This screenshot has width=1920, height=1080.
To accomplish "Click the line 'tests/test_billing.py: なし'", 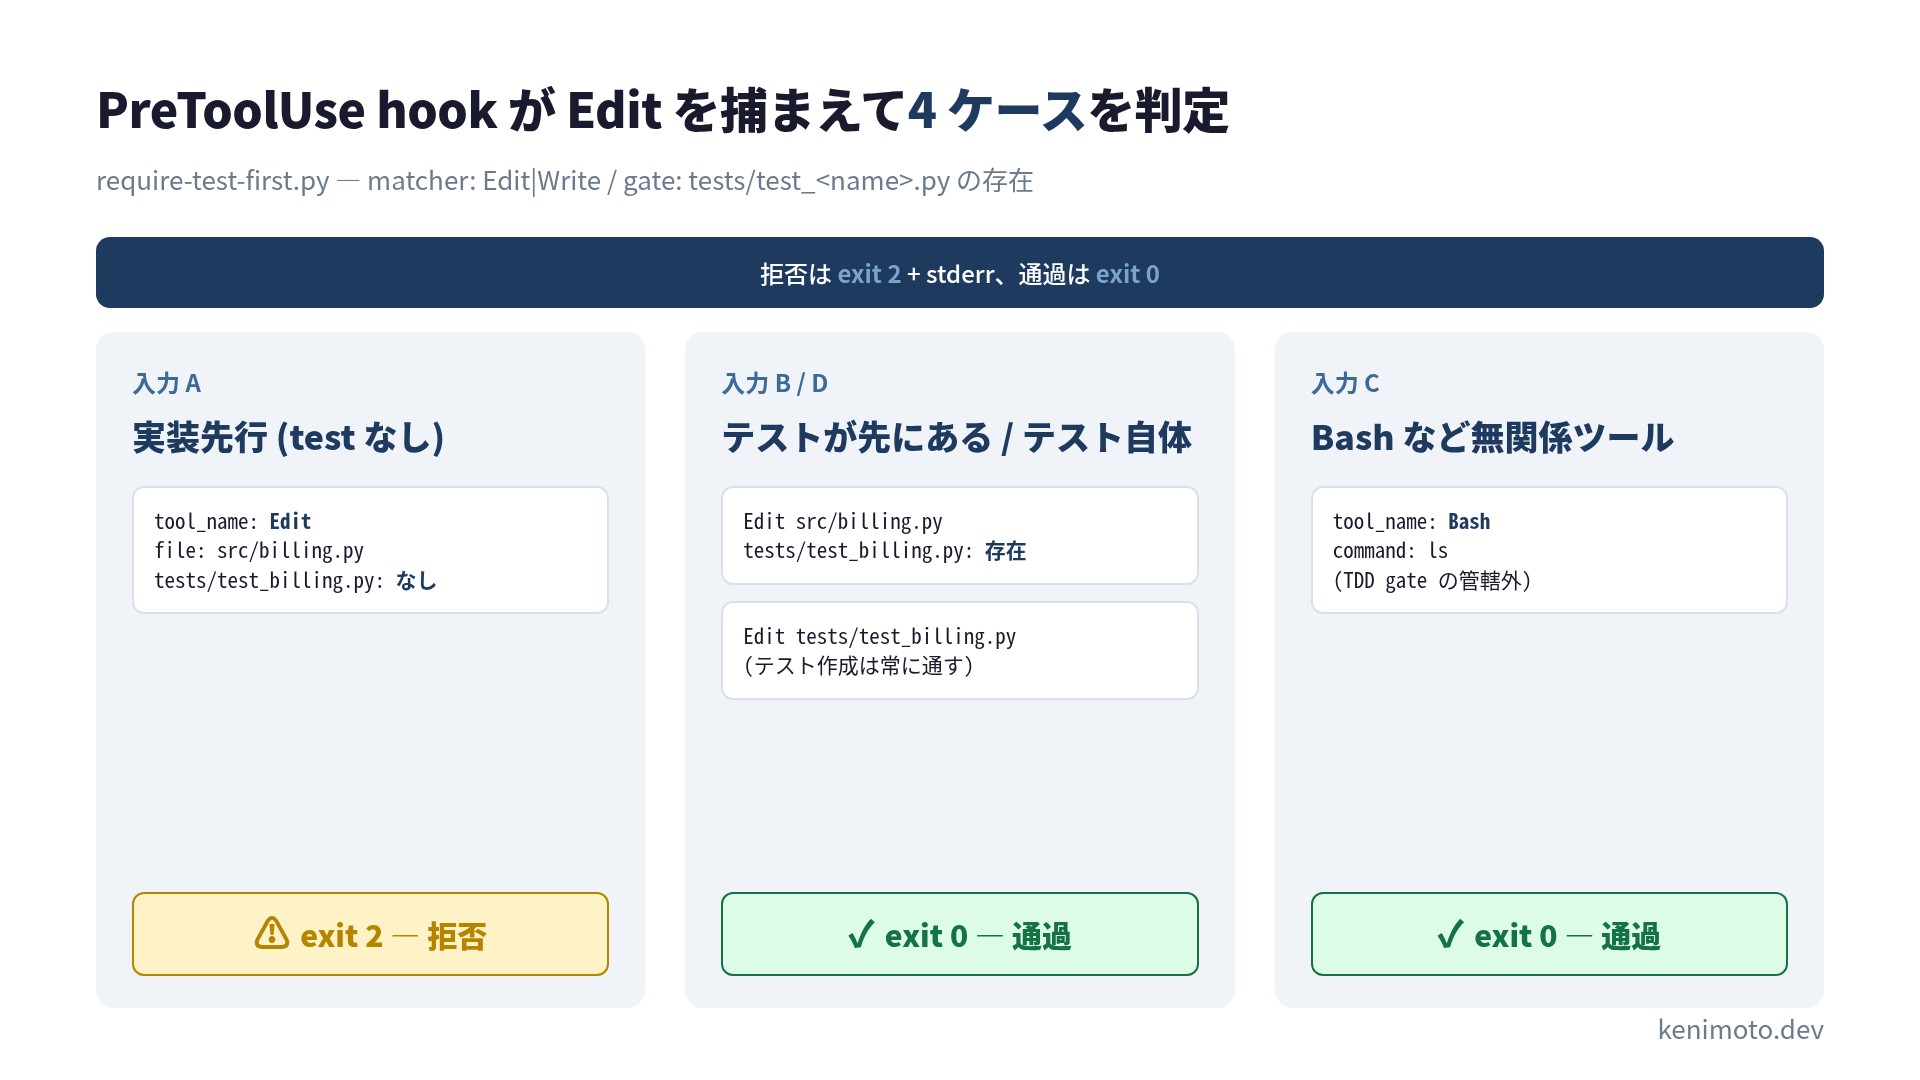I will click(x=295, y=580).
